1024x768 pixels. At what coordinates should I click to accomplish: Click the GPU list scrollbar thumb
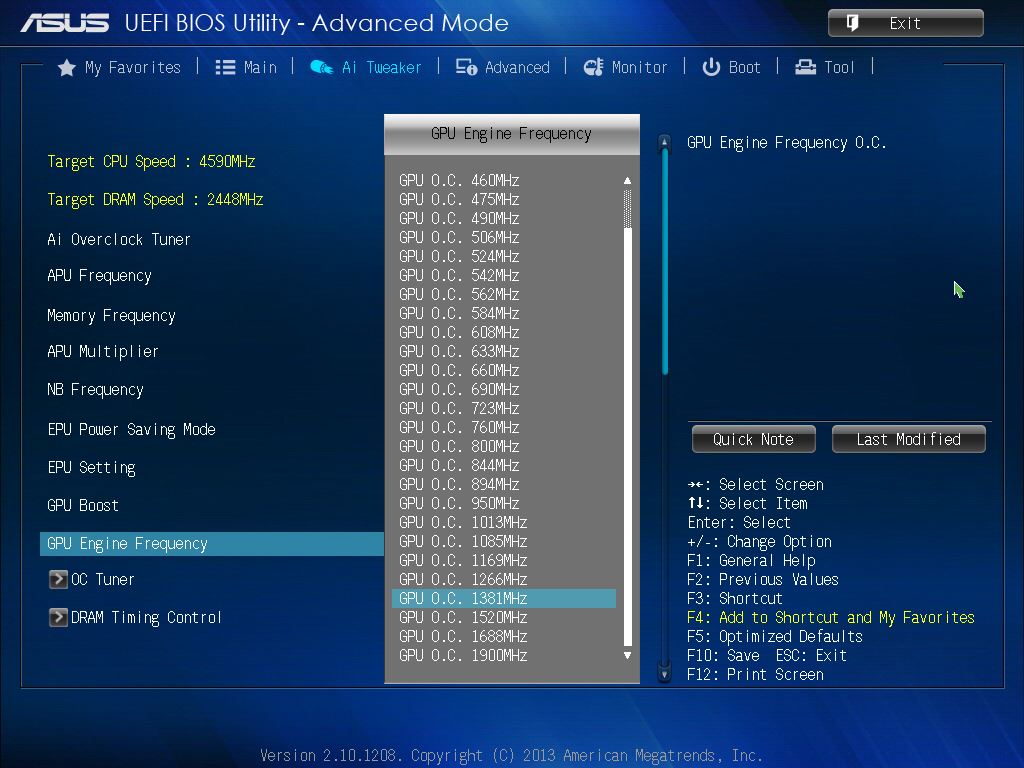[628, 209]
